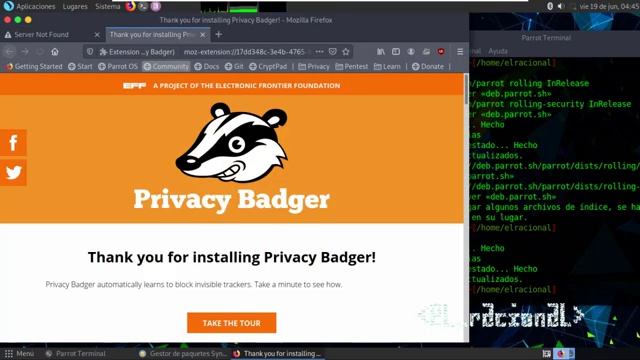Viewport: 640px width, 360px height.
Task: Expand the Pentest bookmarks folder
Action: [x=351, y=67]
